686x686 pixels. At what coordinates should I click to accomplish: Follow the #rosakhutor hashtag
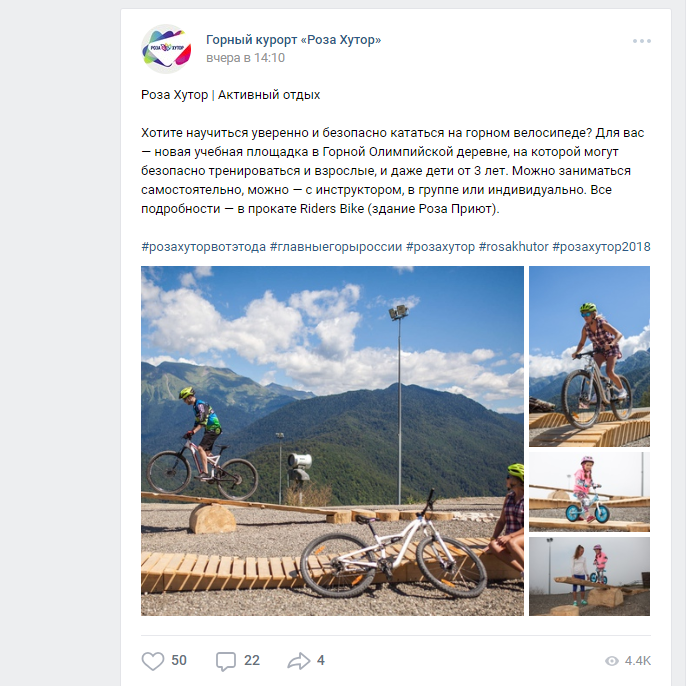(514, 247)
